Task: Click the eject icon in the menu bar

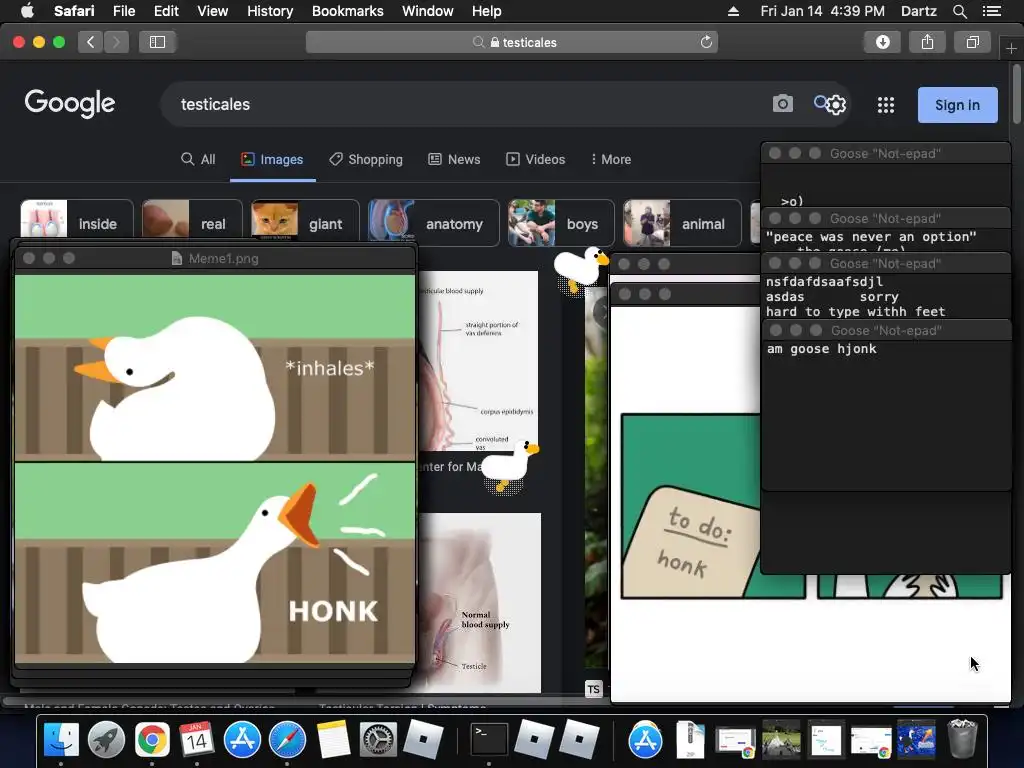Action: click(733, 11)
